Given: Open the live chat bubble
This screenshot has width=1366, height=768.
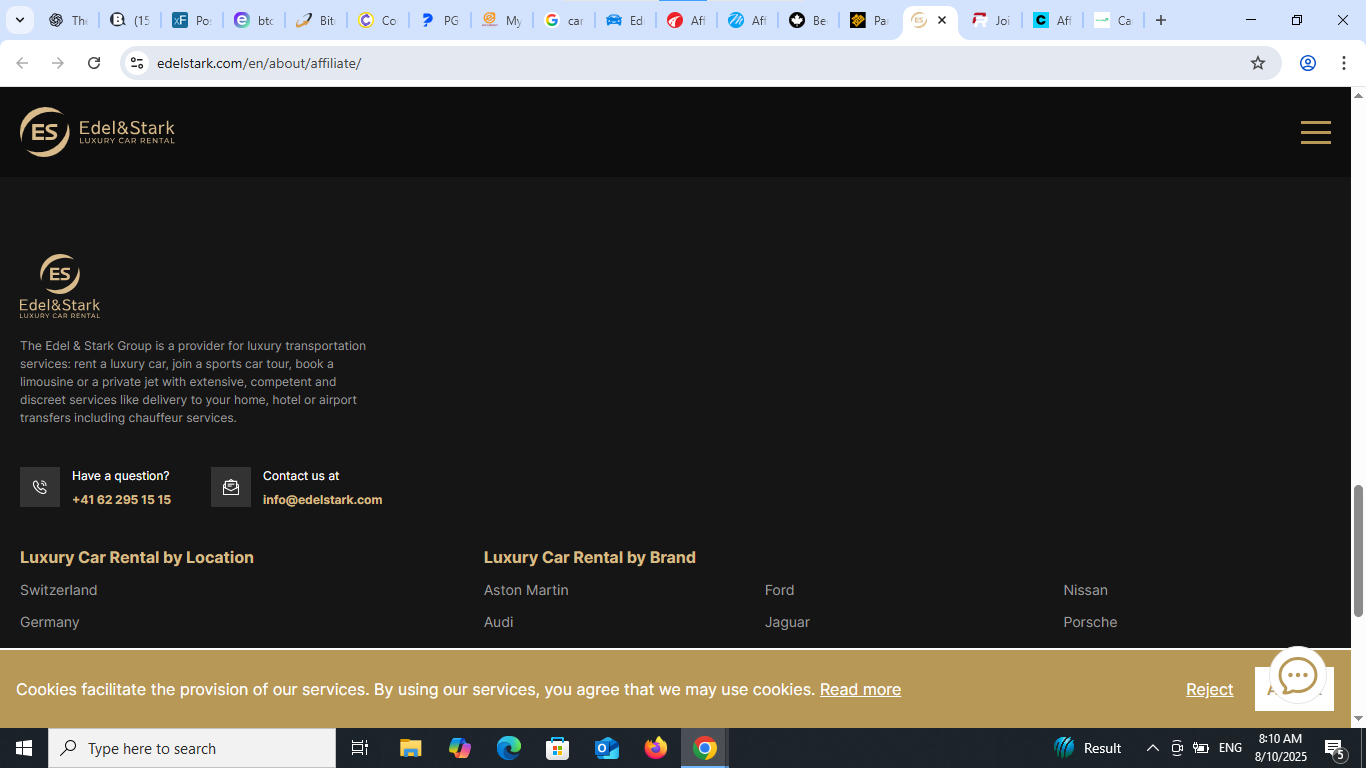Looking at the screenshot, I should coord(1298,676).
